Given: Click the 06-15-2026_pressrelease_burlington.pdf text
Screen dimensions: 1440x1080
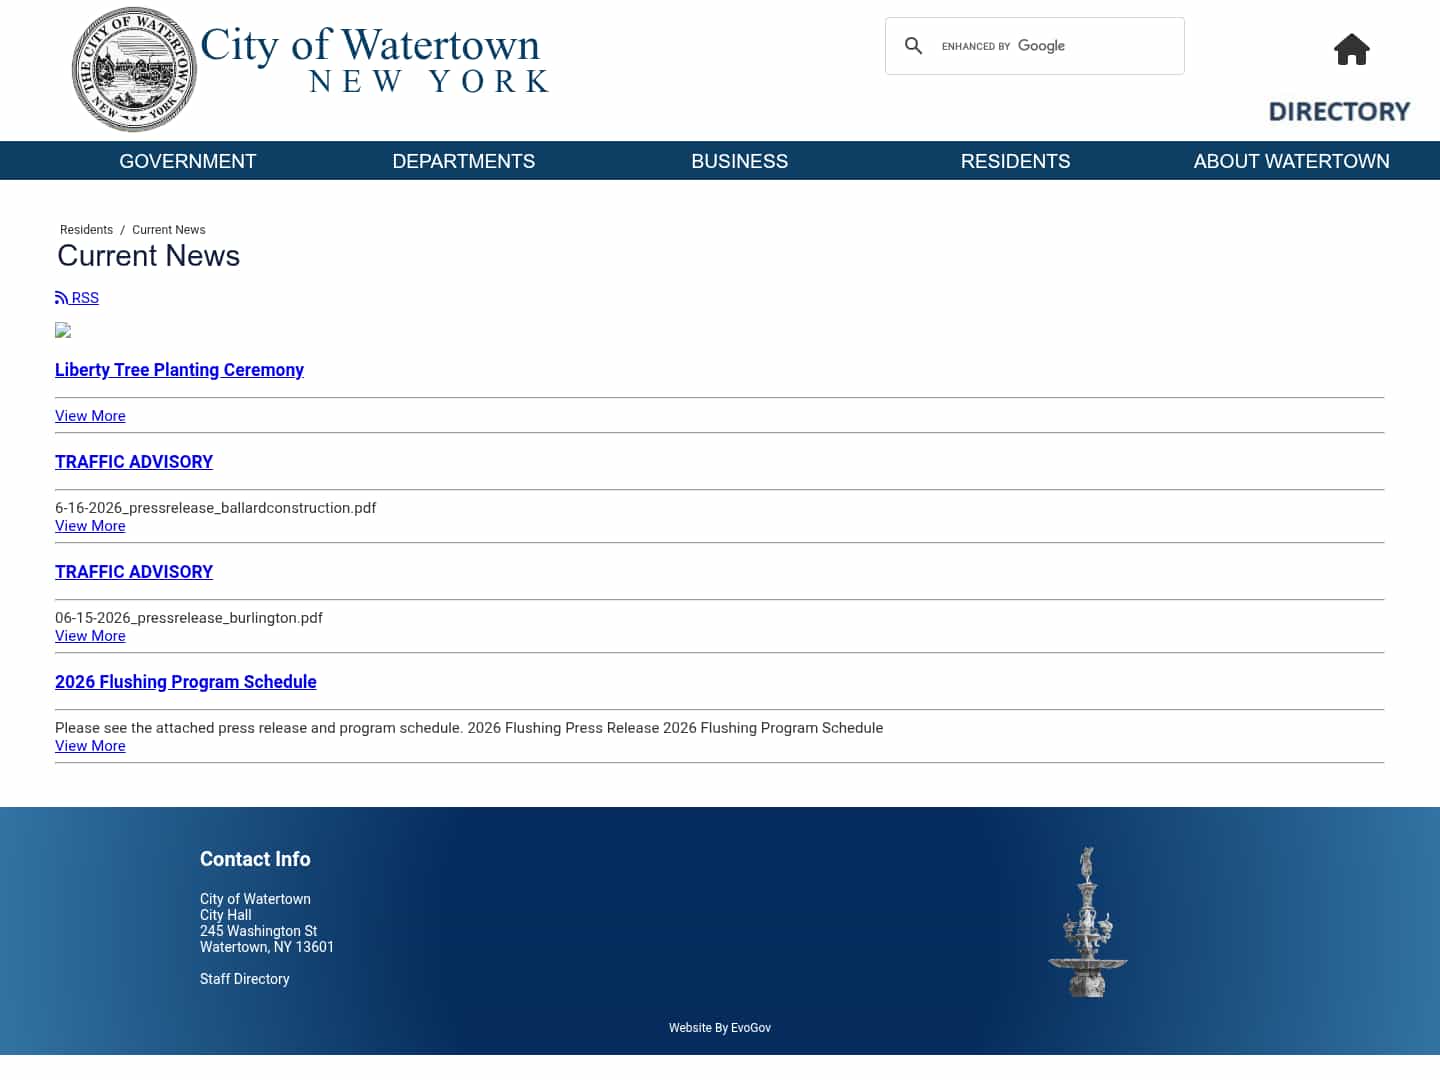Looking at the screenshot, I should [189, 618].
